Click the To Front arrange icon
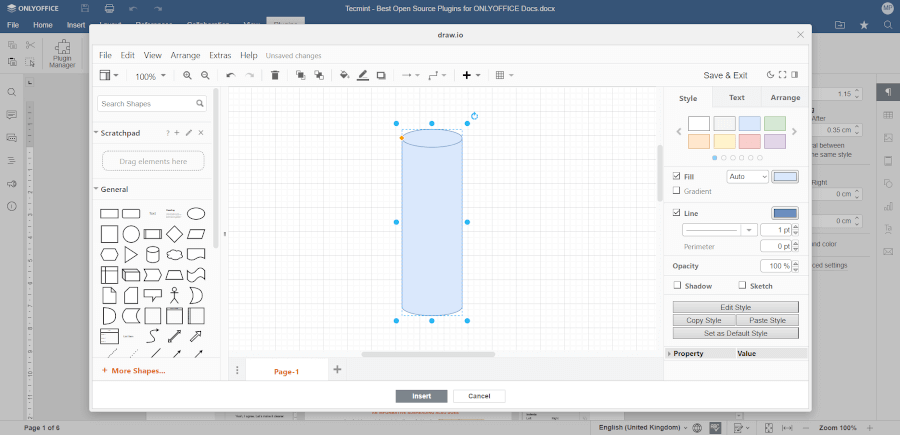 pyautogui.click(x=300, y=75)
